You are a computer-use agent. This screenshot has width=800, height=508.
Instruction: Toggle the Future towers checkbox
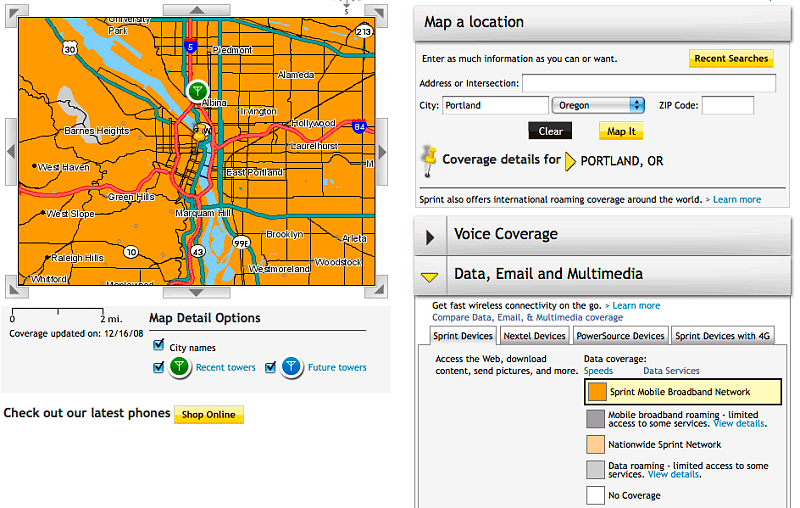270,367
